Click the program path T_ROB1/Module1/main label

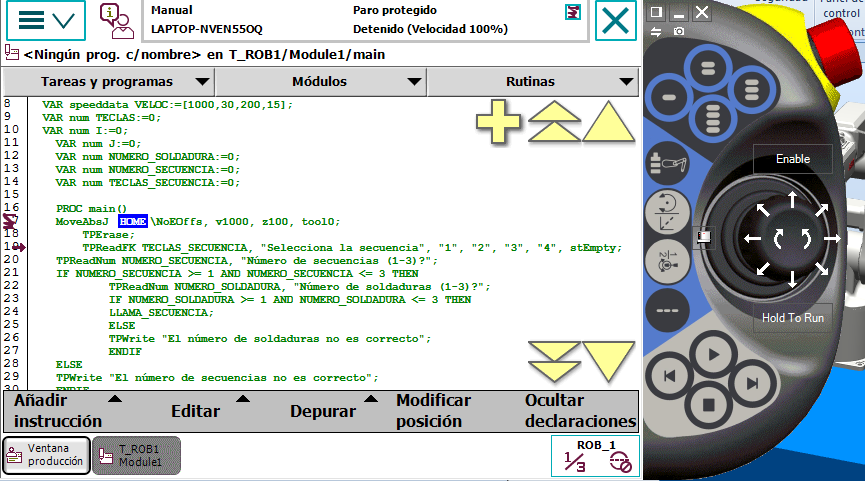coord(307,55)
